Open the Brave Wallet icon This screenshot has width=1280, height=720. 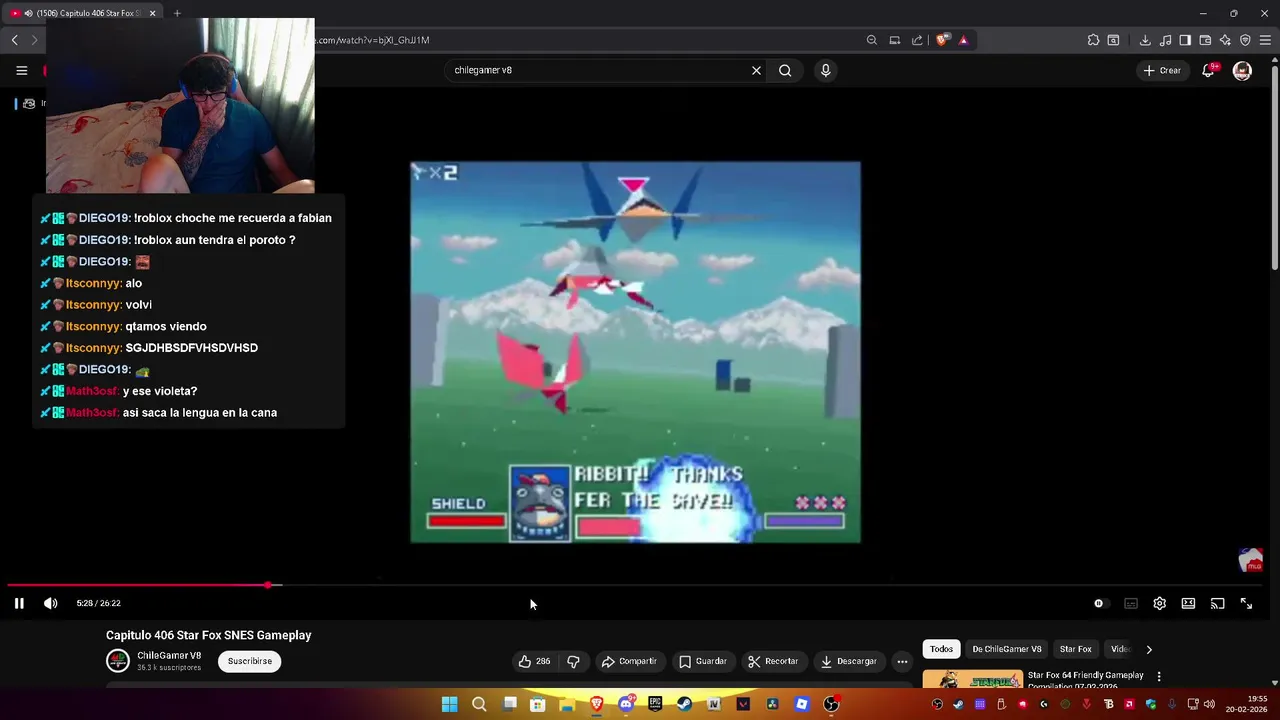click(x=1205, y=40)
